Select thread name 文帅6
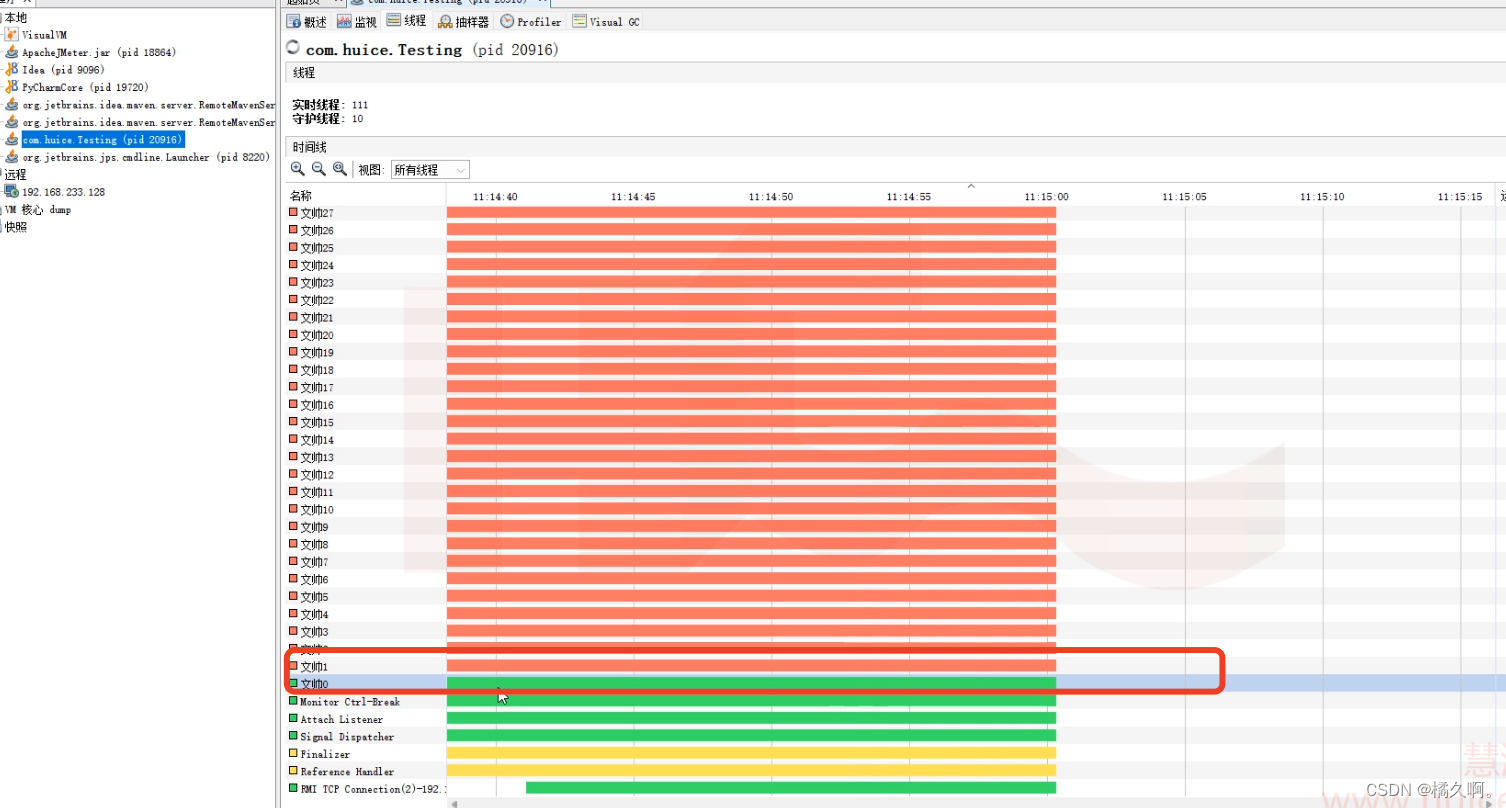 coord(314,580)
